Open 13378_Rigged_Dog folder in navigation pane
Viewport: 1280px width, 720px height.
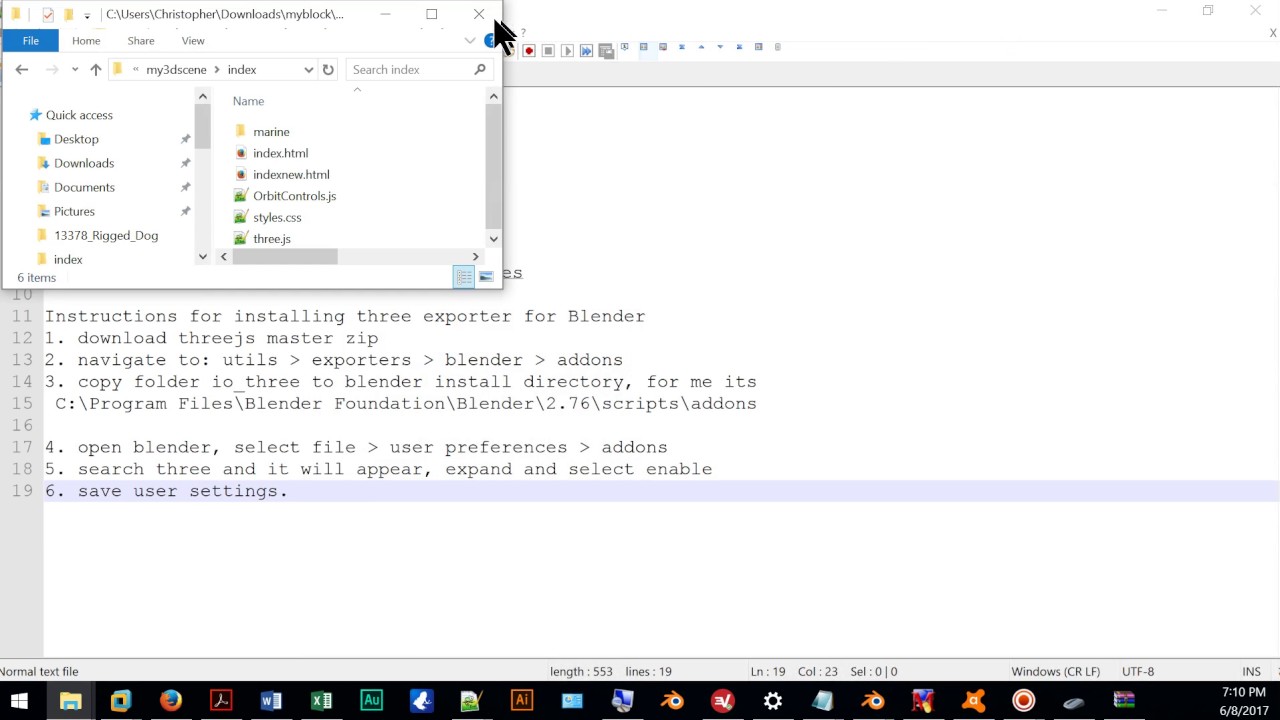click(x=106, y=235)
